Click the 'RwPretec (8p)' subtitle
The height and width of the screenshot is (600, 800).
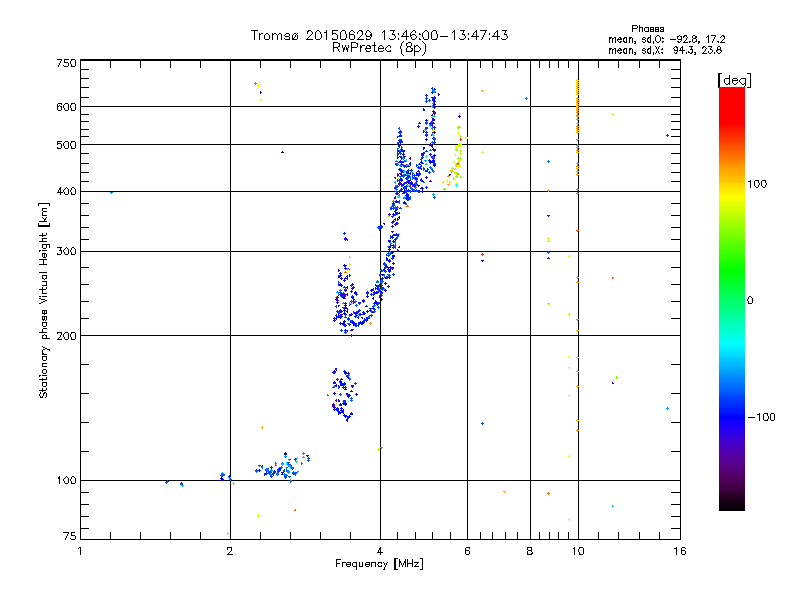[379, 48]
